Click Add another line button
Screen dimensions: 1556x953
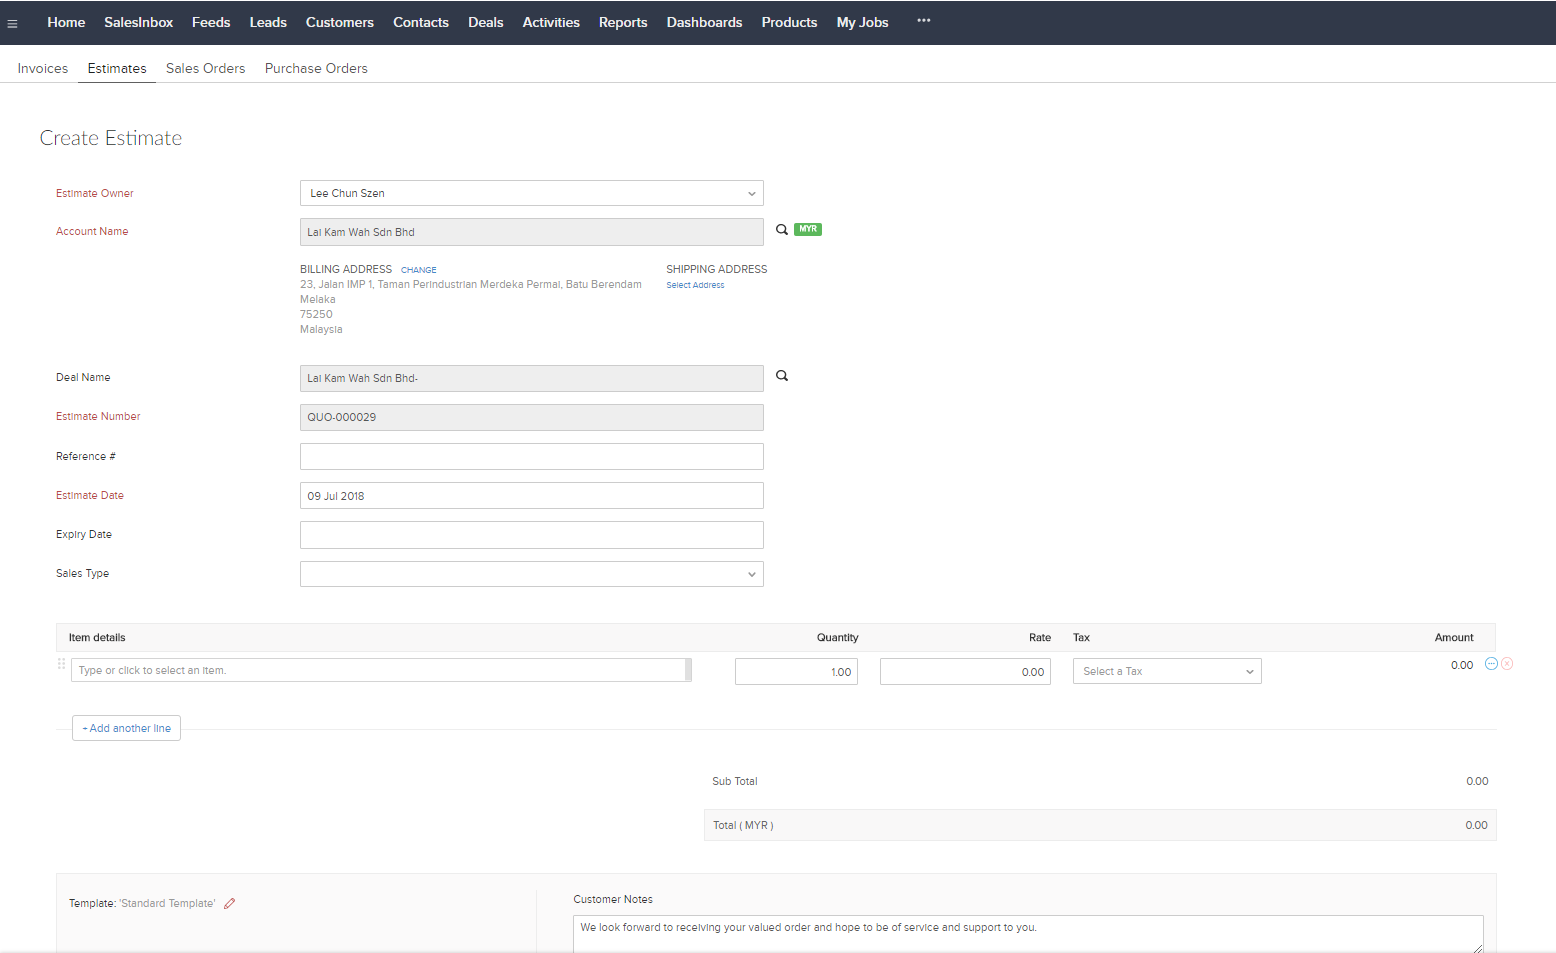click(126, 728)
